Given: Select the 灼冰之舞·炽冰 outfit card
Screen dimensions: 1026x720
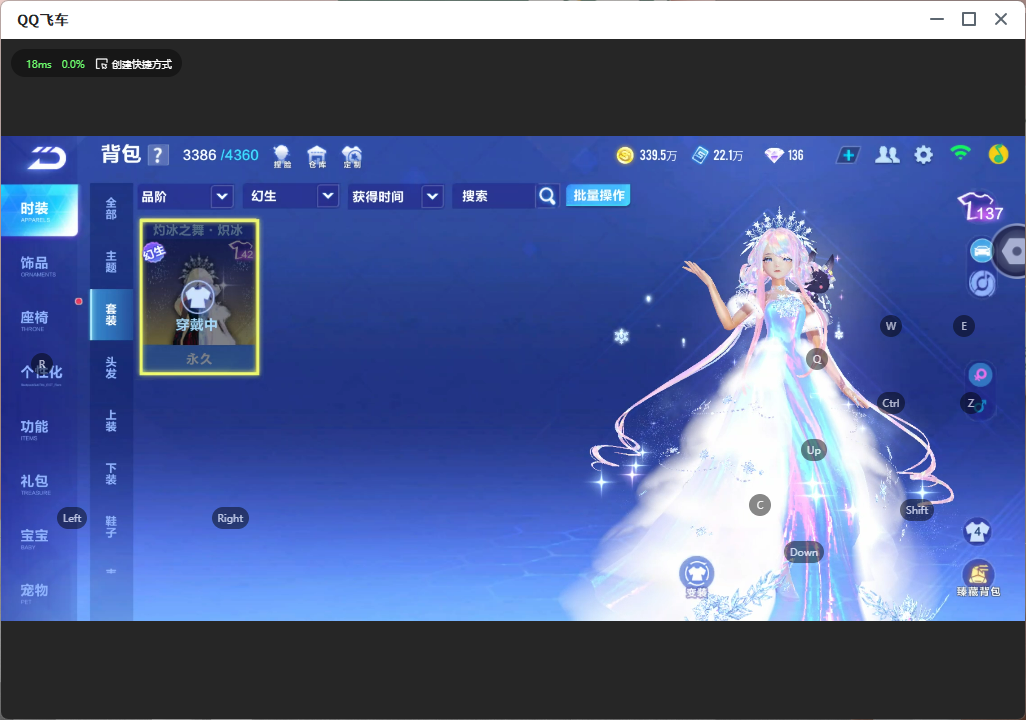Looking at the screenshot, I should pos(200,297).
